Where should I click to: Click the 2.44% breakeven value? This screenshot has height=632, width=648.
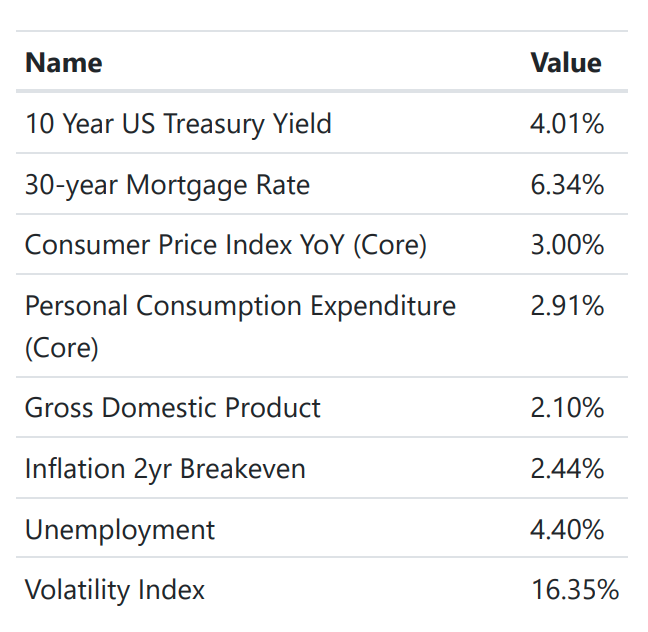click(x=567, y=469)
